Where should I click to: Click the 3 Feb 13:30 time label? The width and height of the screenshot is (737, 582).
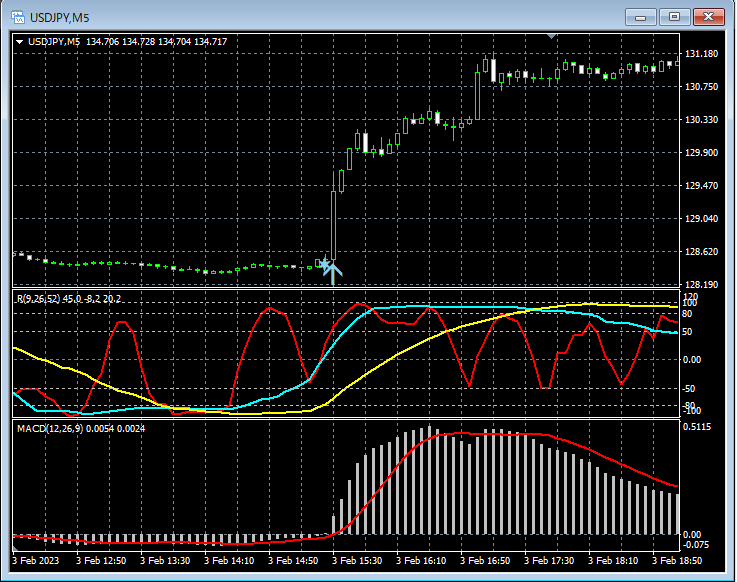[x=165, y=561]
